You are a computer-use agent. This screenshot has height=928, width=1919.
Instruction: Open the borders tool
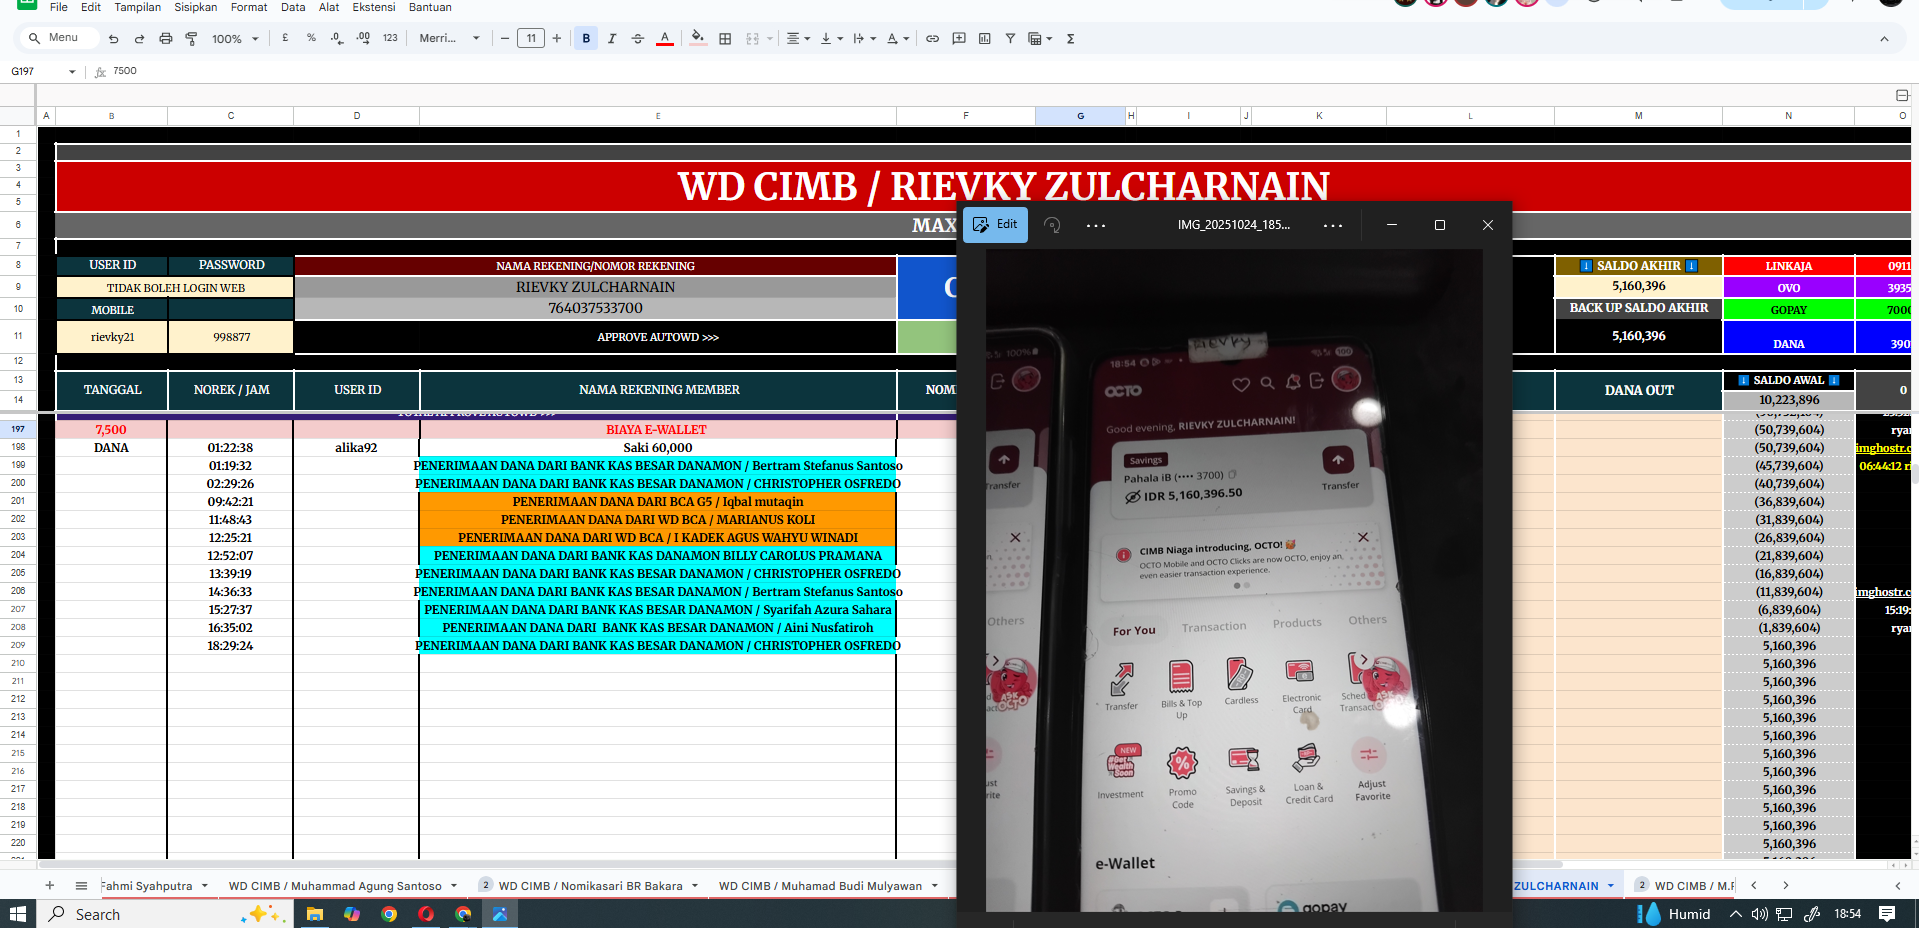[x=725, y=38]
